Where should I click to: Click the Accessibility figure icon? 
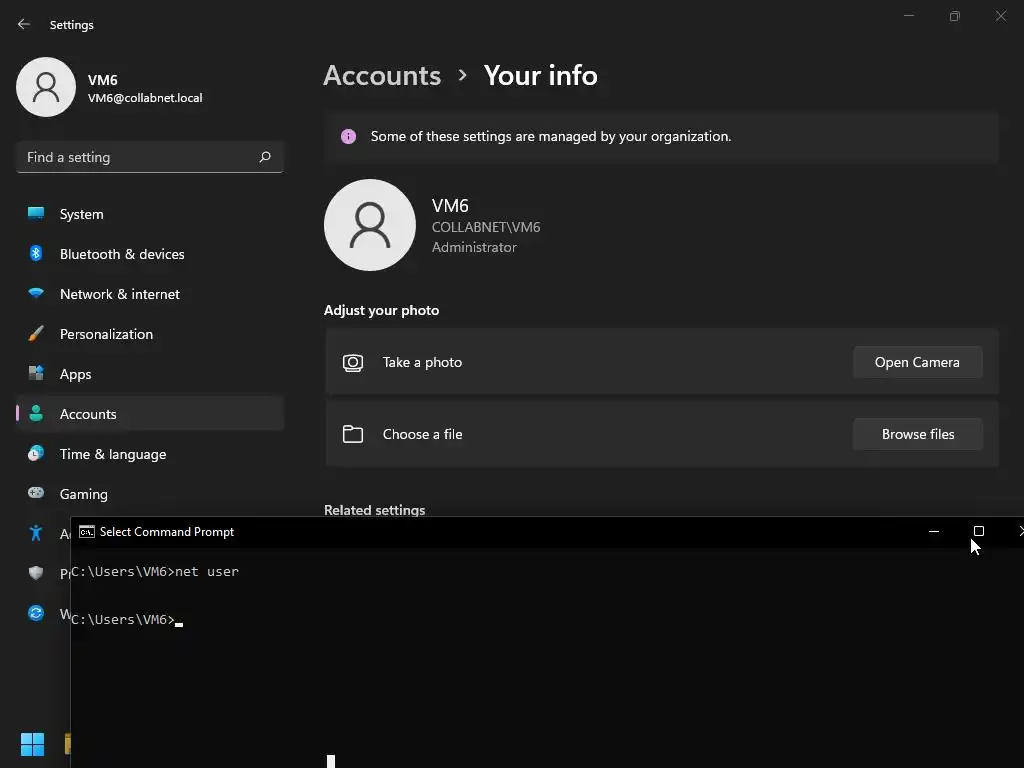(36, 534)
